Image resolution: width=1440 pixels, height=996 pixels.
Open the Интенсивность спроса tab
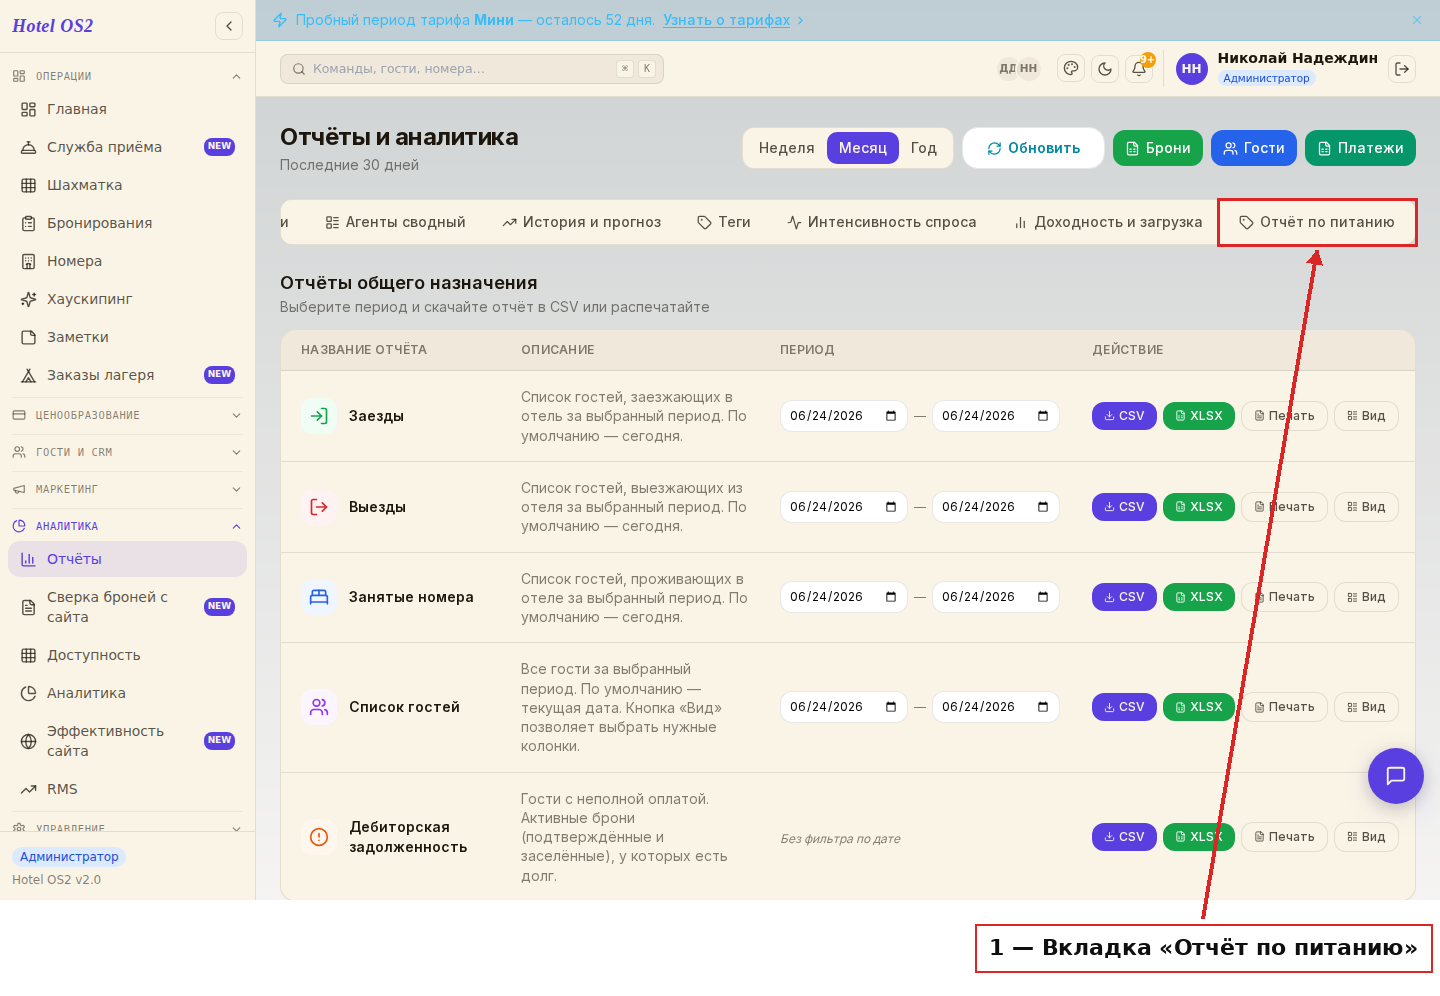point(881,222)
